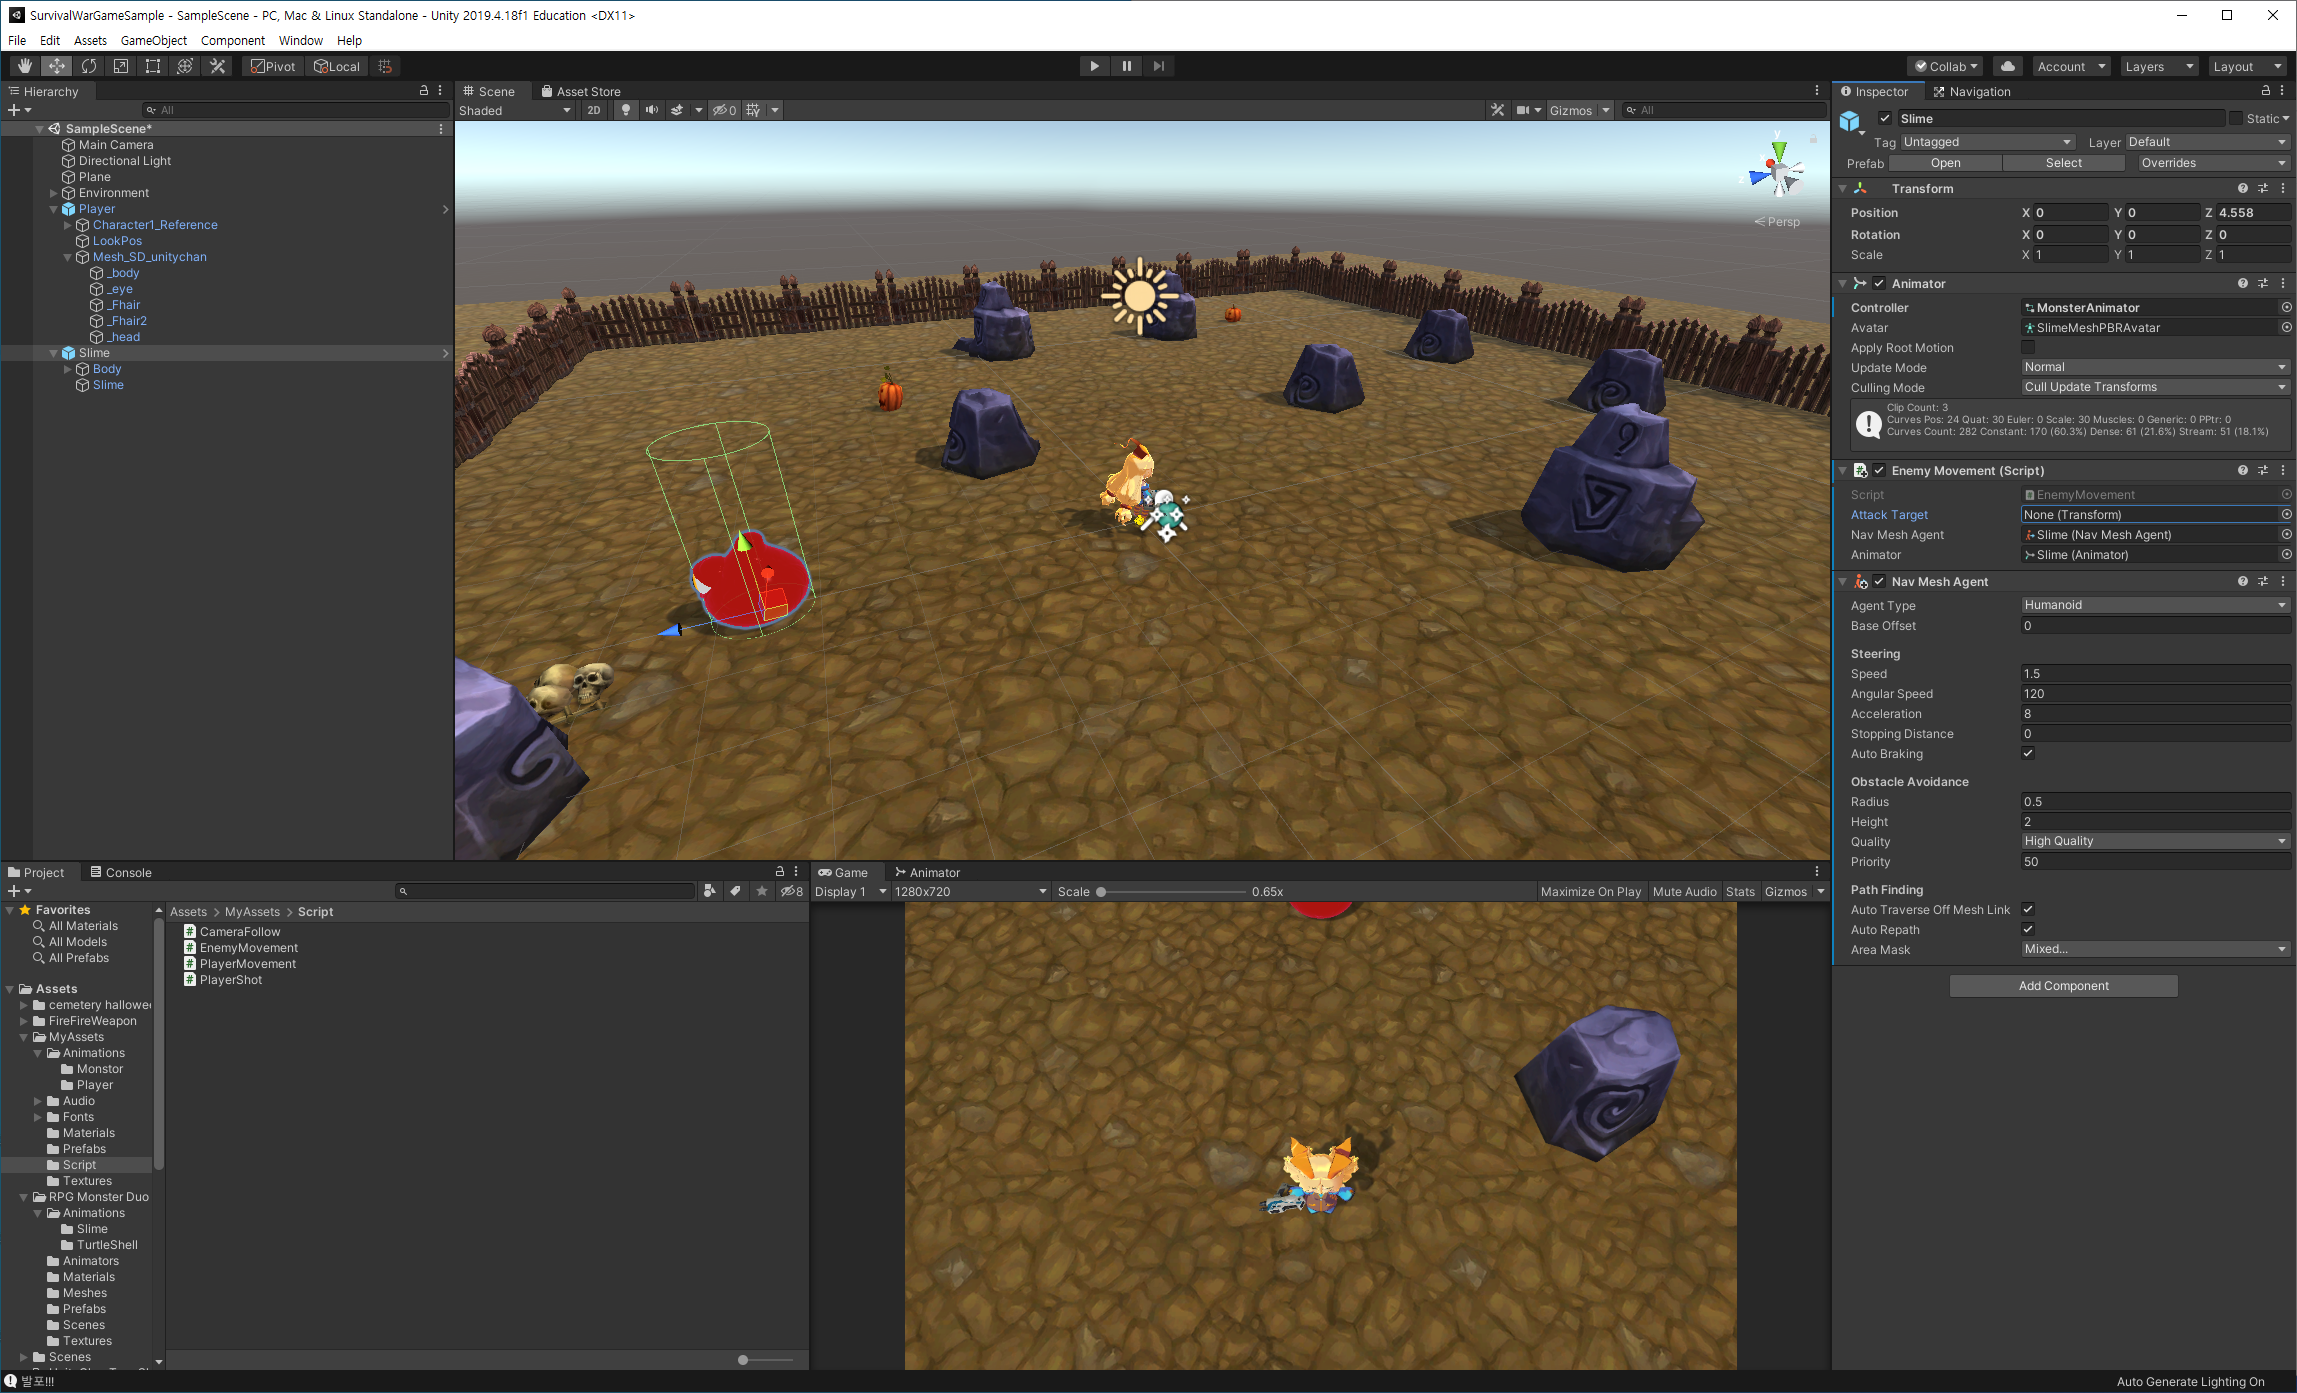2297x1393 pixels.
Task: Uncheck Auto Braking checkbox
Action: pyautogui.click(x=2028, y=753)
